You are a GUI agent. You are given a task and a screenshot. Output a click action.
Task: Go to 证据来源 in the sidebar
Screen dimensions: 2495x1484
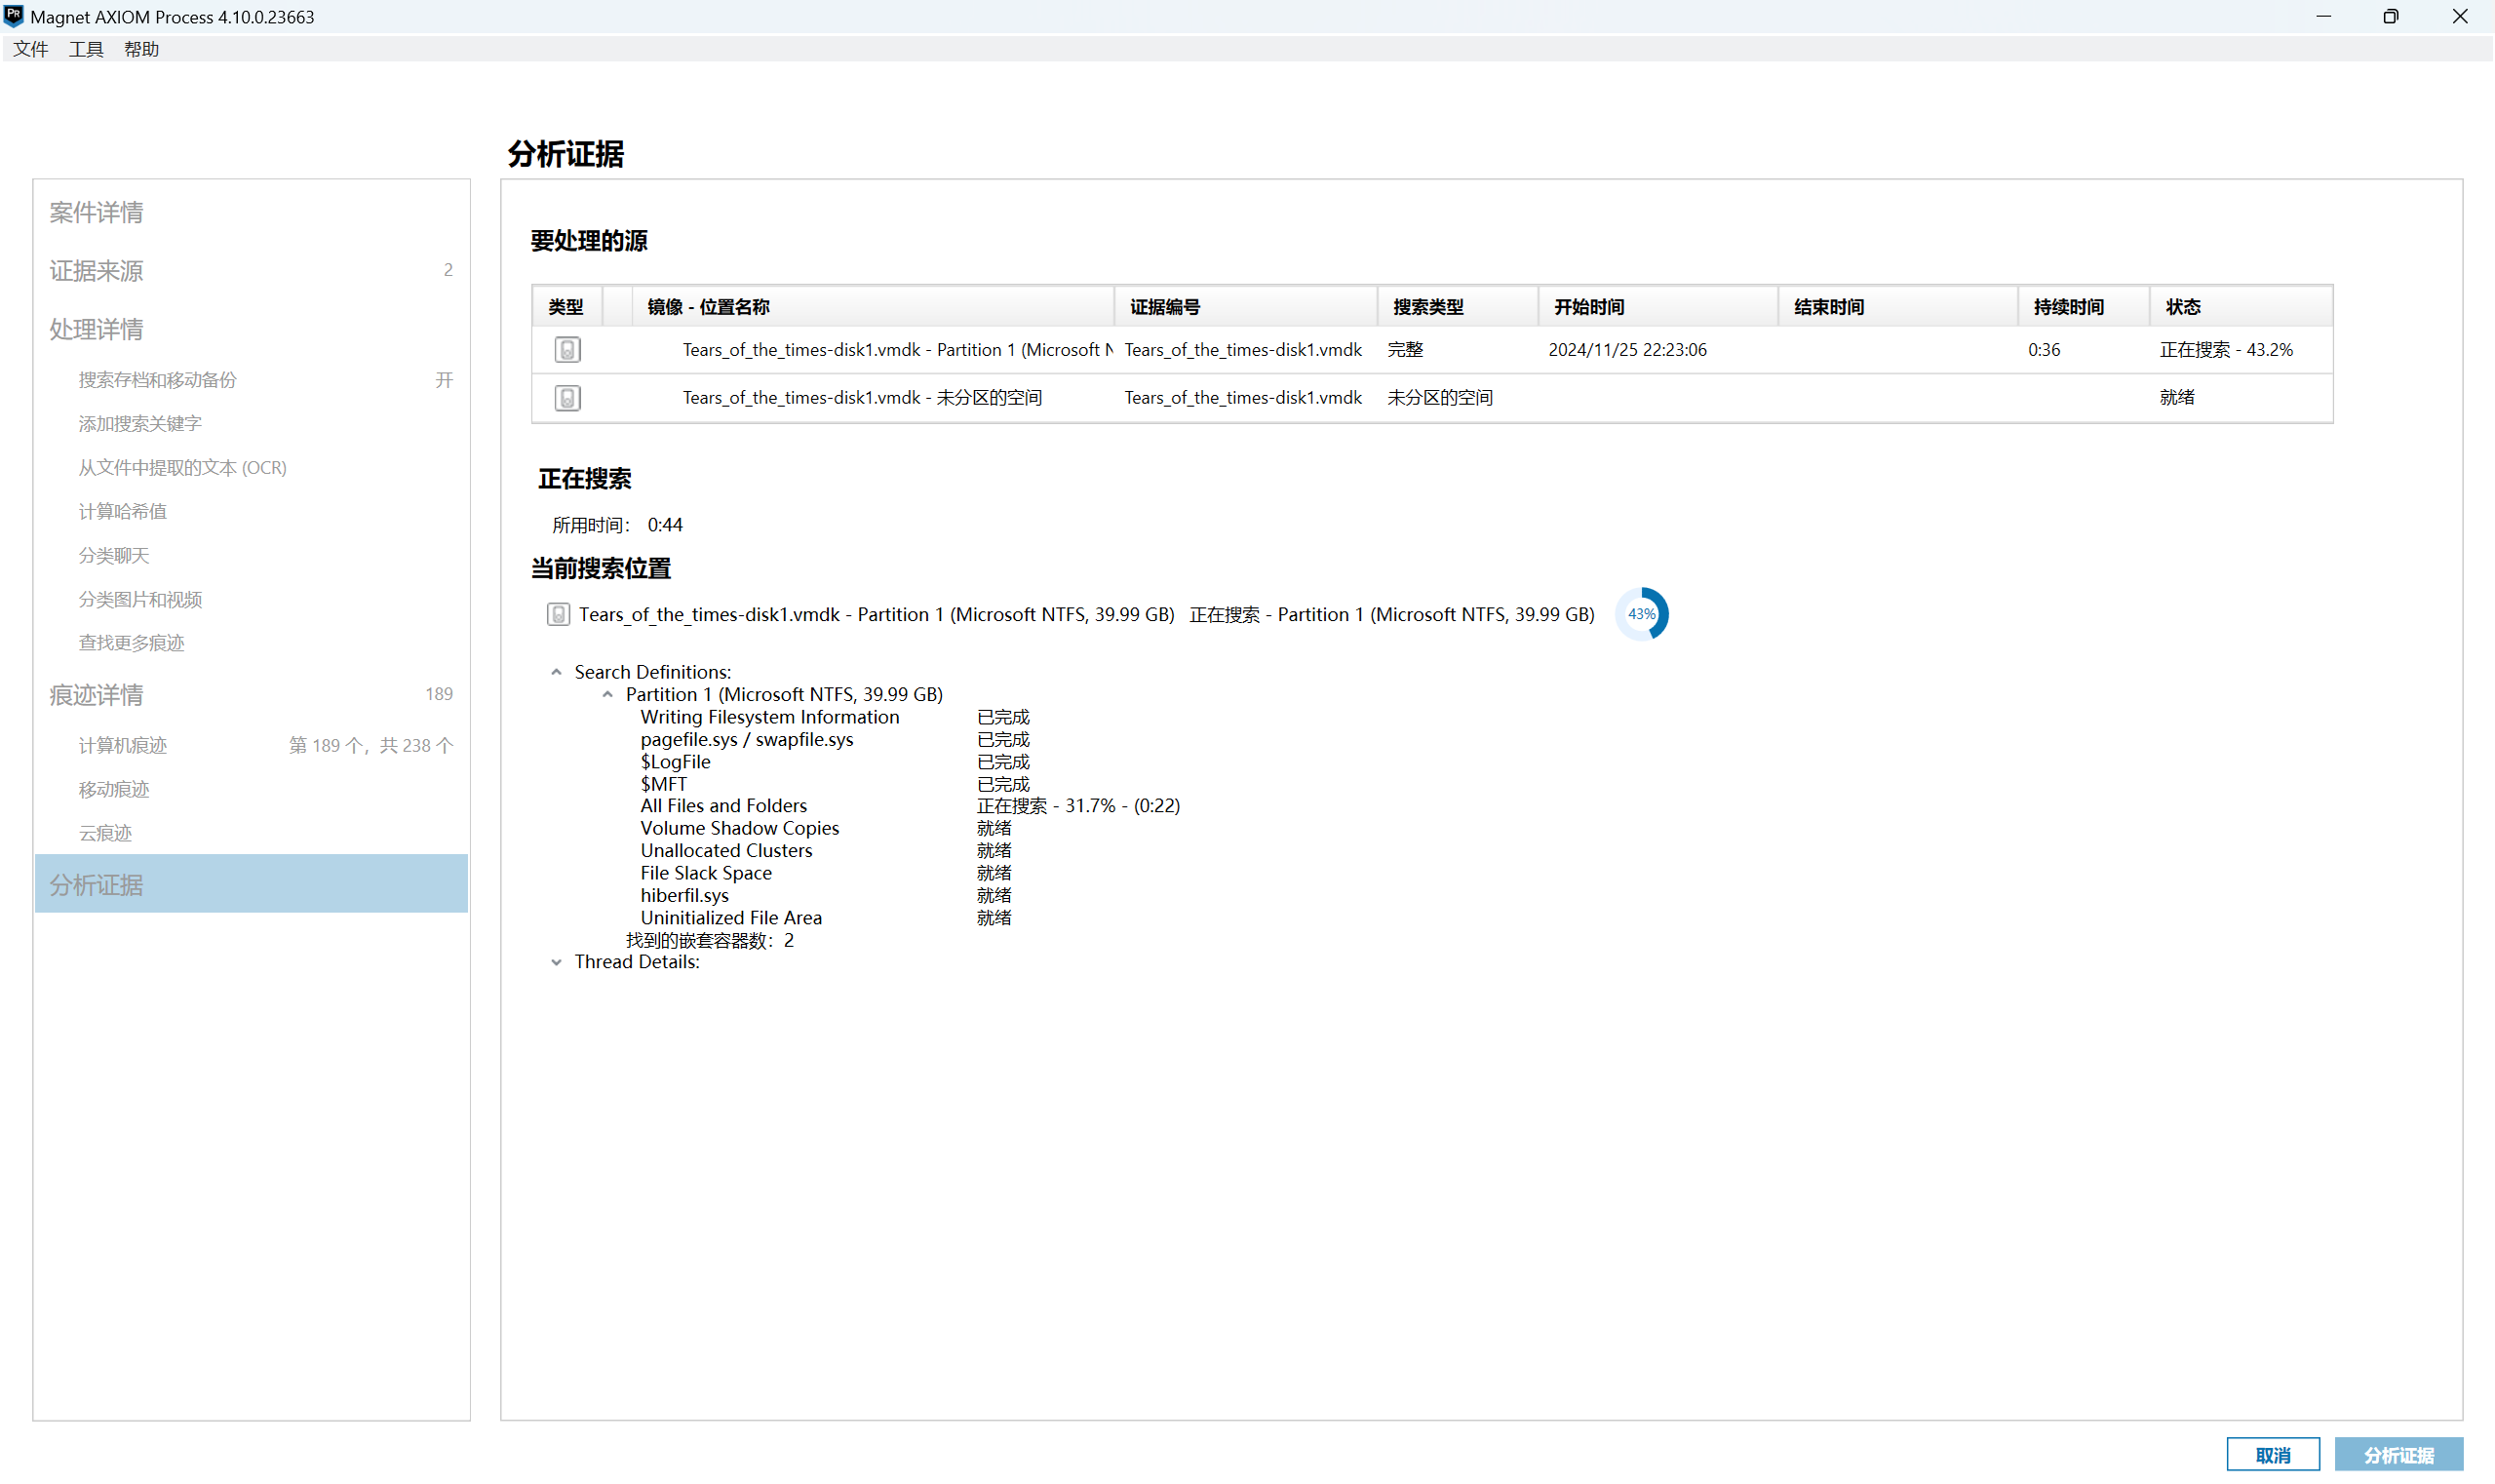[96, 271]
